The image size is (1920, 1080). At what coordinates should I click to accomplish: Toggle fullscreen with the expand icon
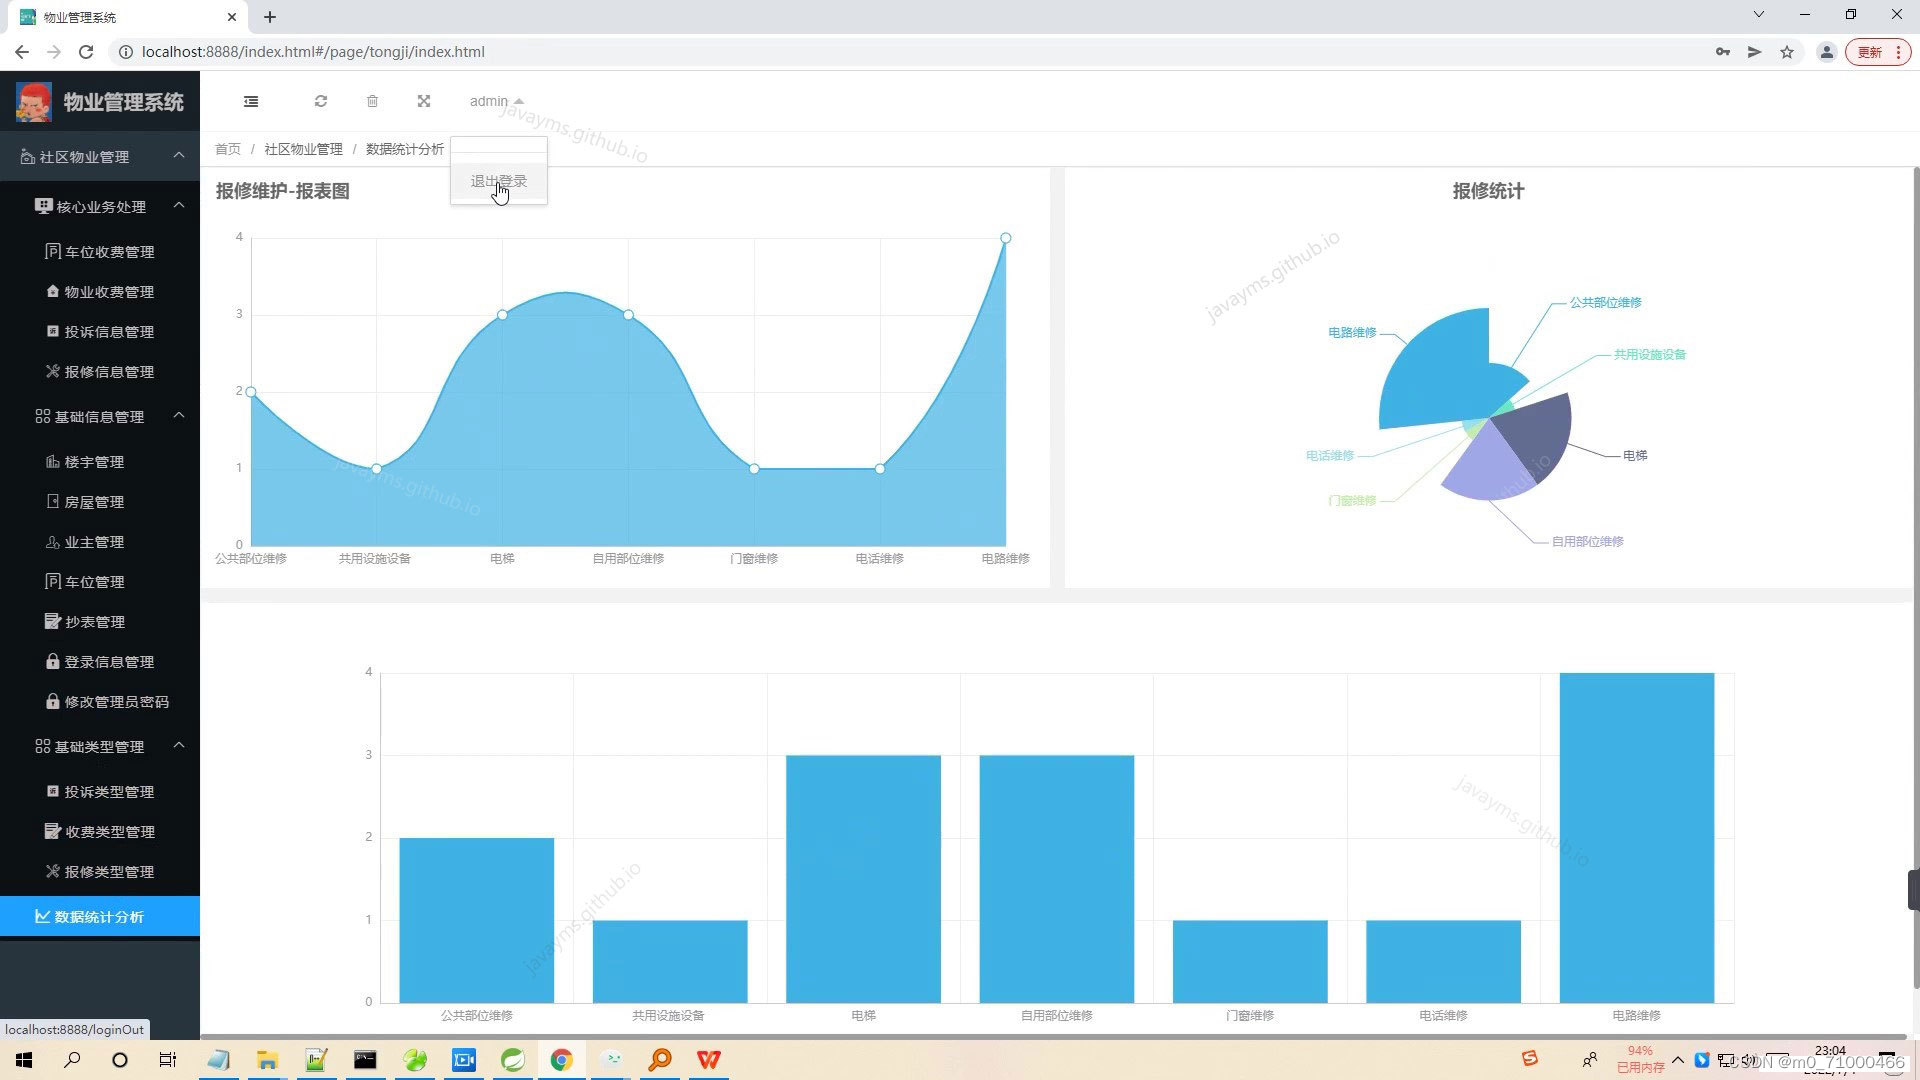tap(424, 101)
